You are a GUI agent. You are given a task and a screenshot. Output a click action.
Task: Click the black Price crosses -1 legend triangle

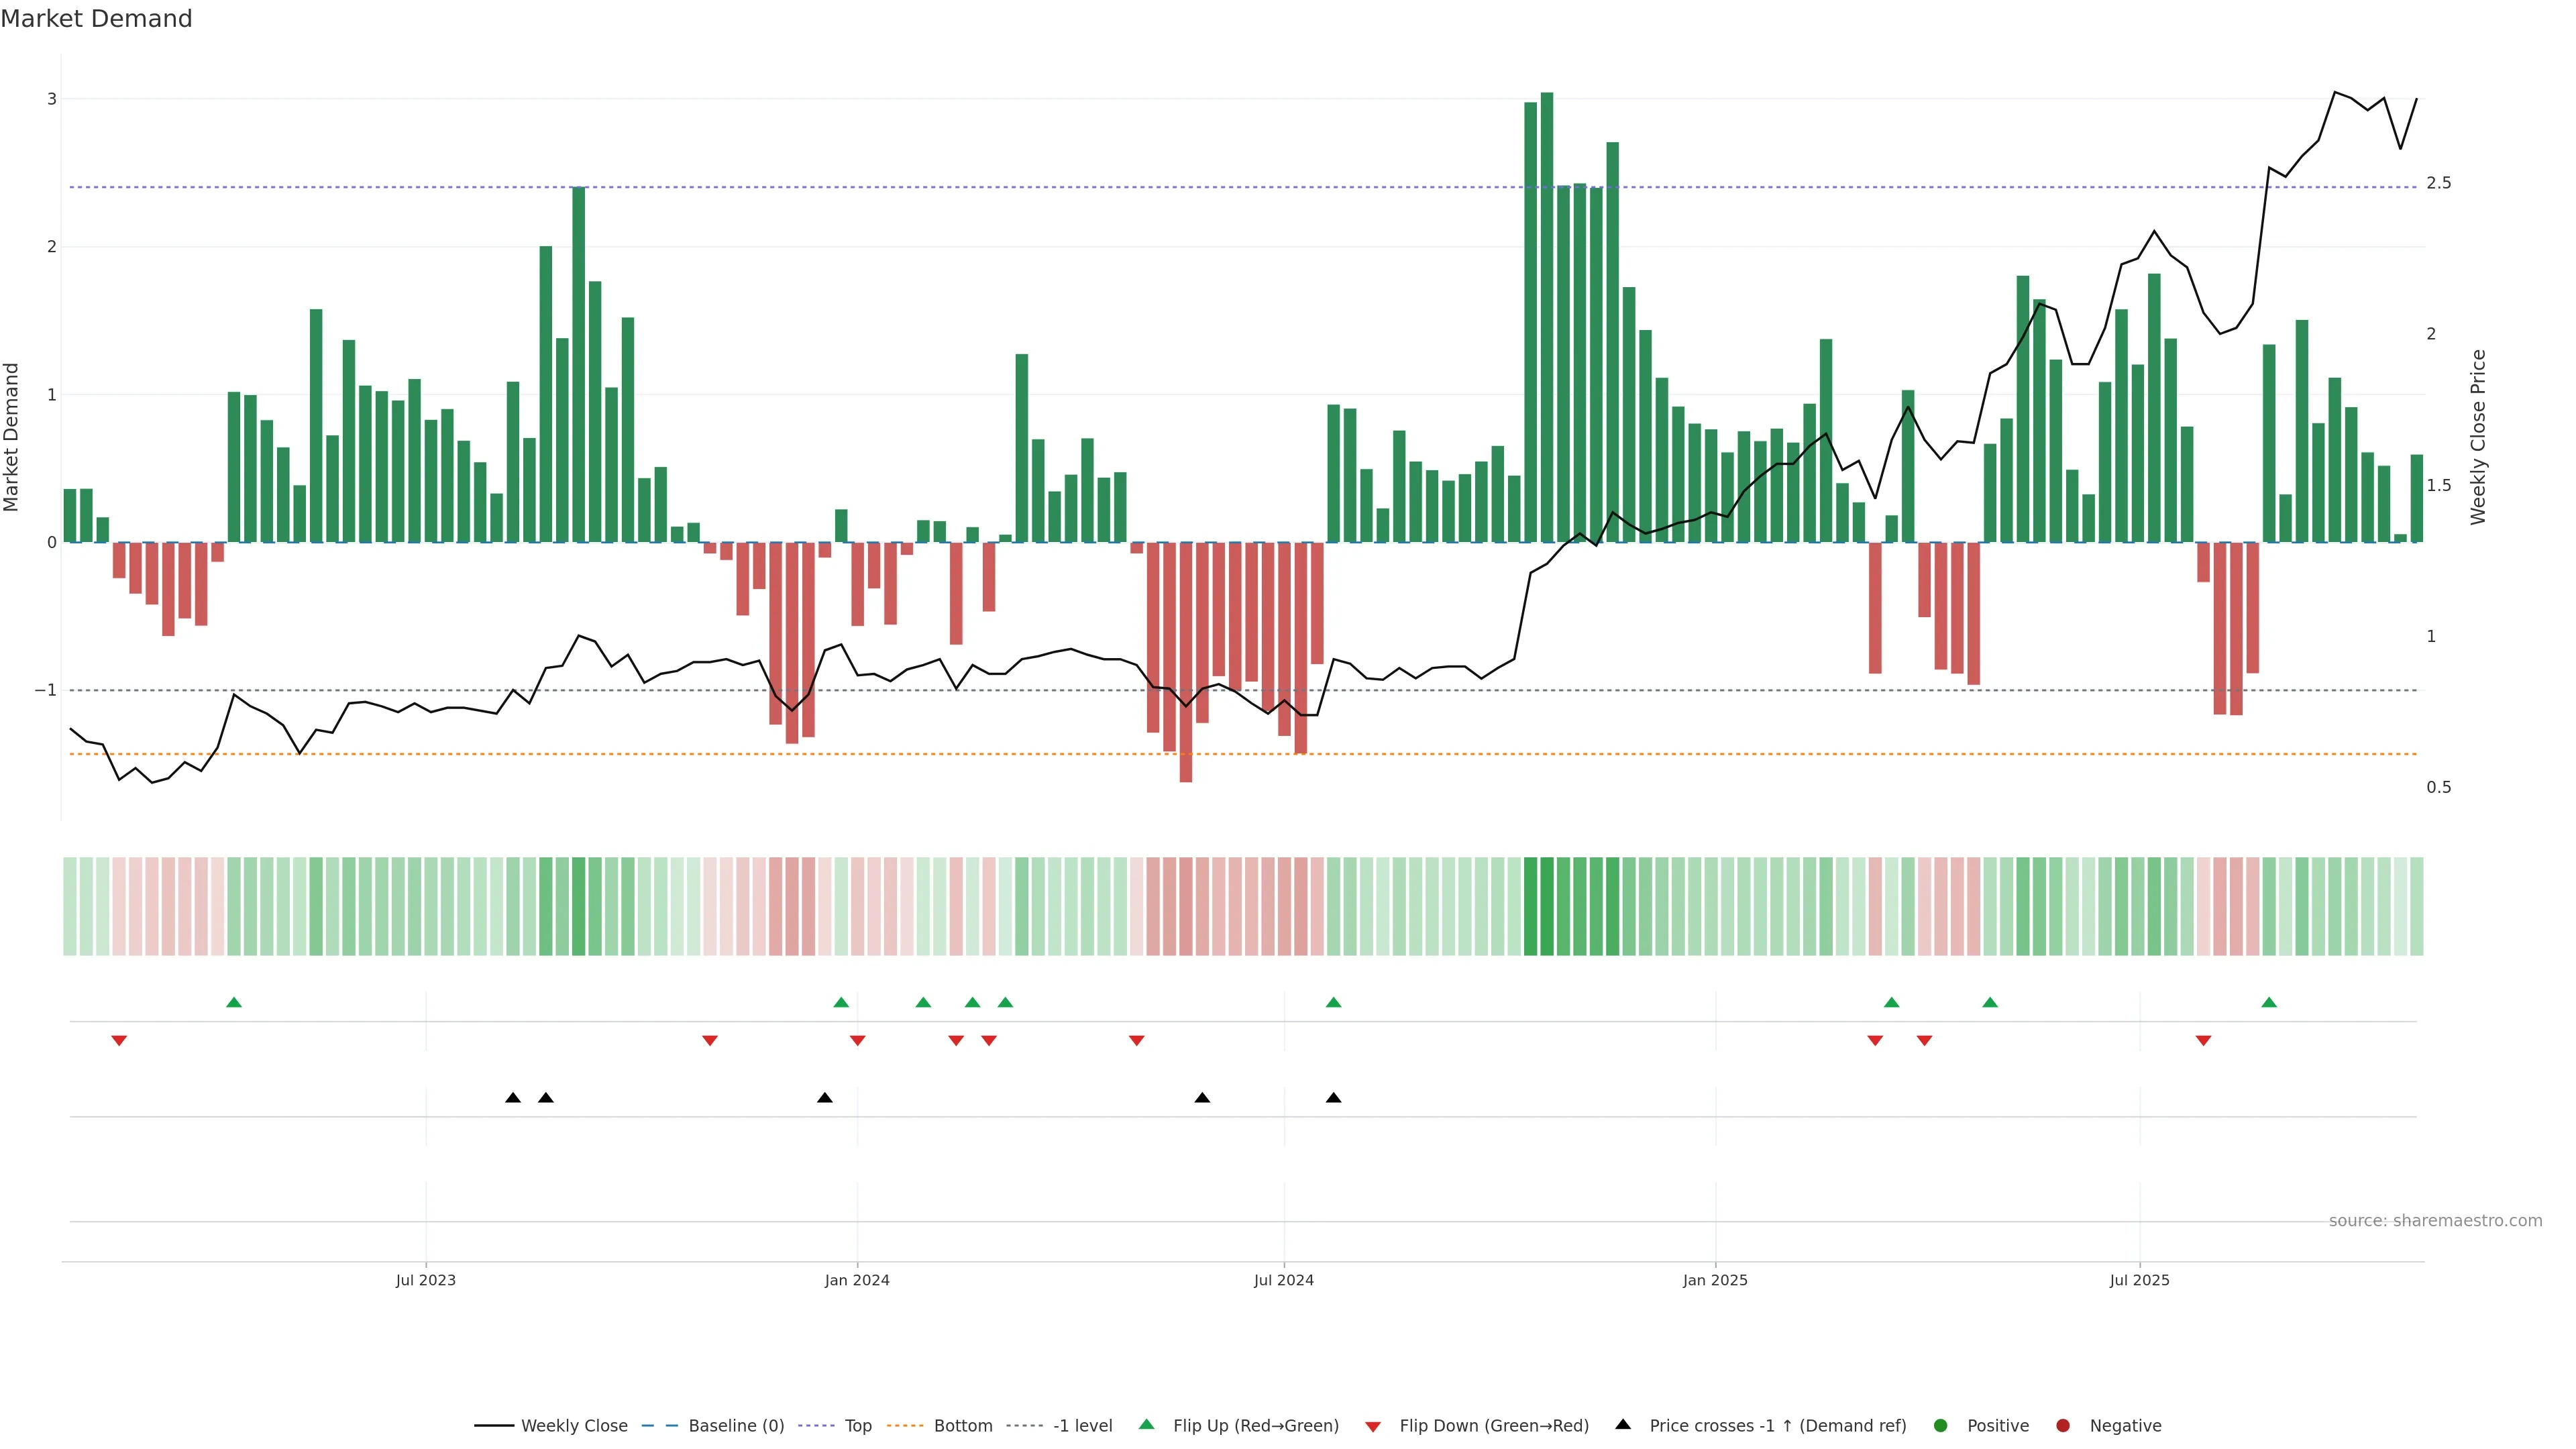(1623, 1424)
